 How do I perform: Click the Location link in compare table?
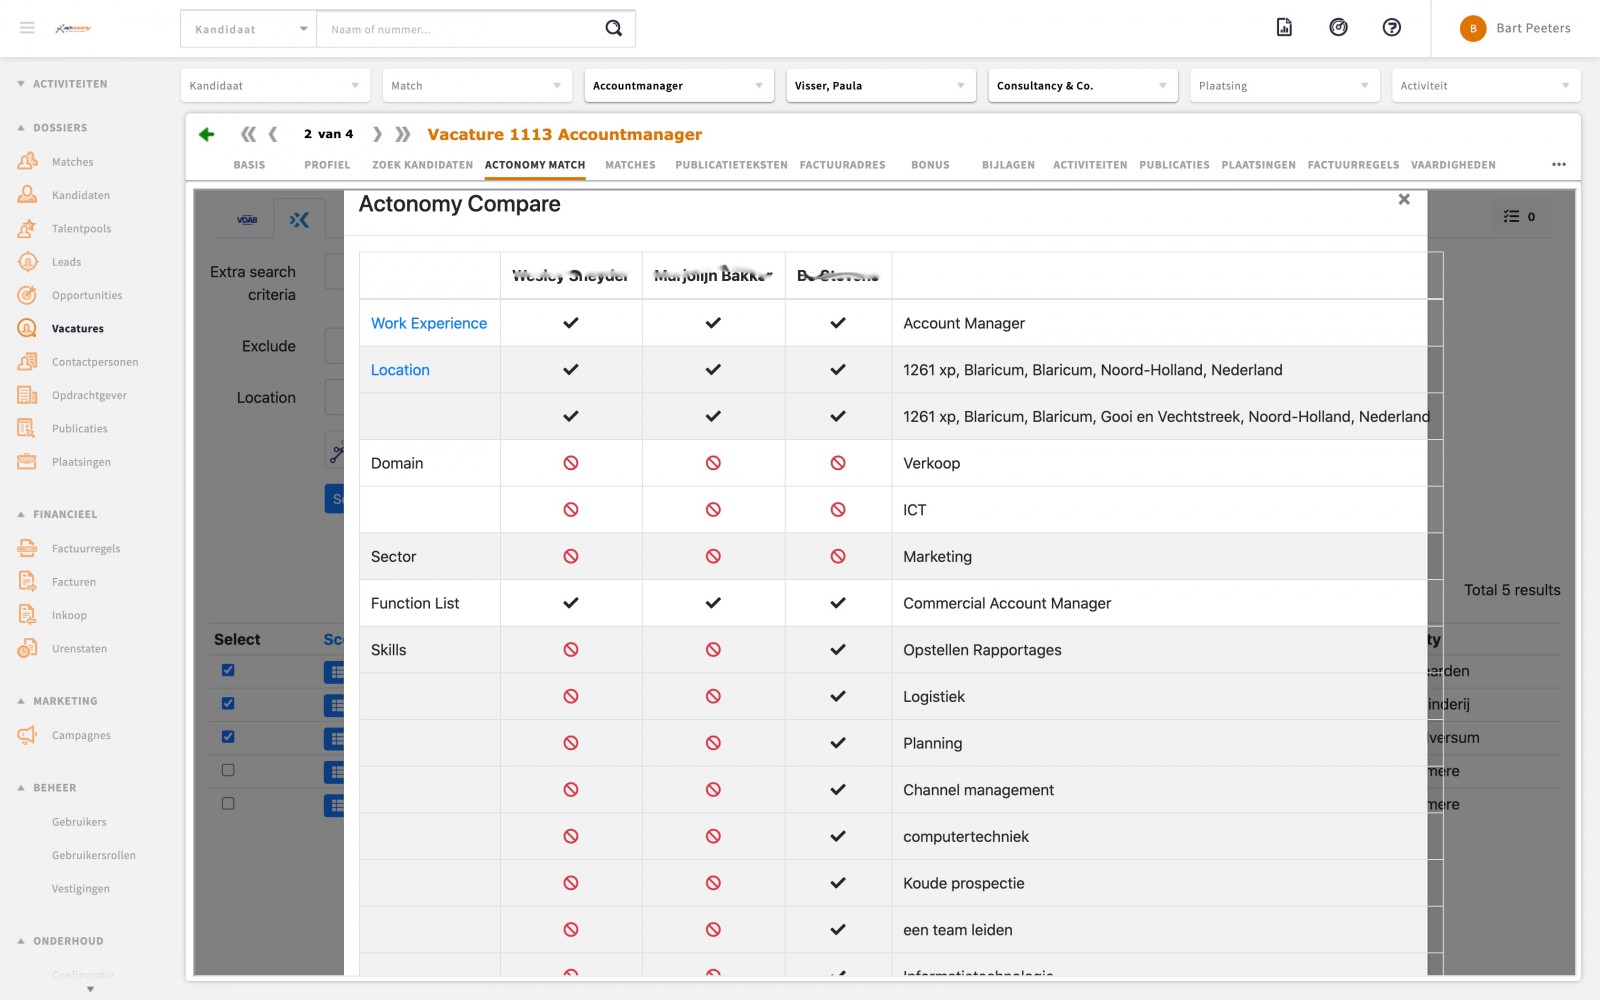point(400,370)
